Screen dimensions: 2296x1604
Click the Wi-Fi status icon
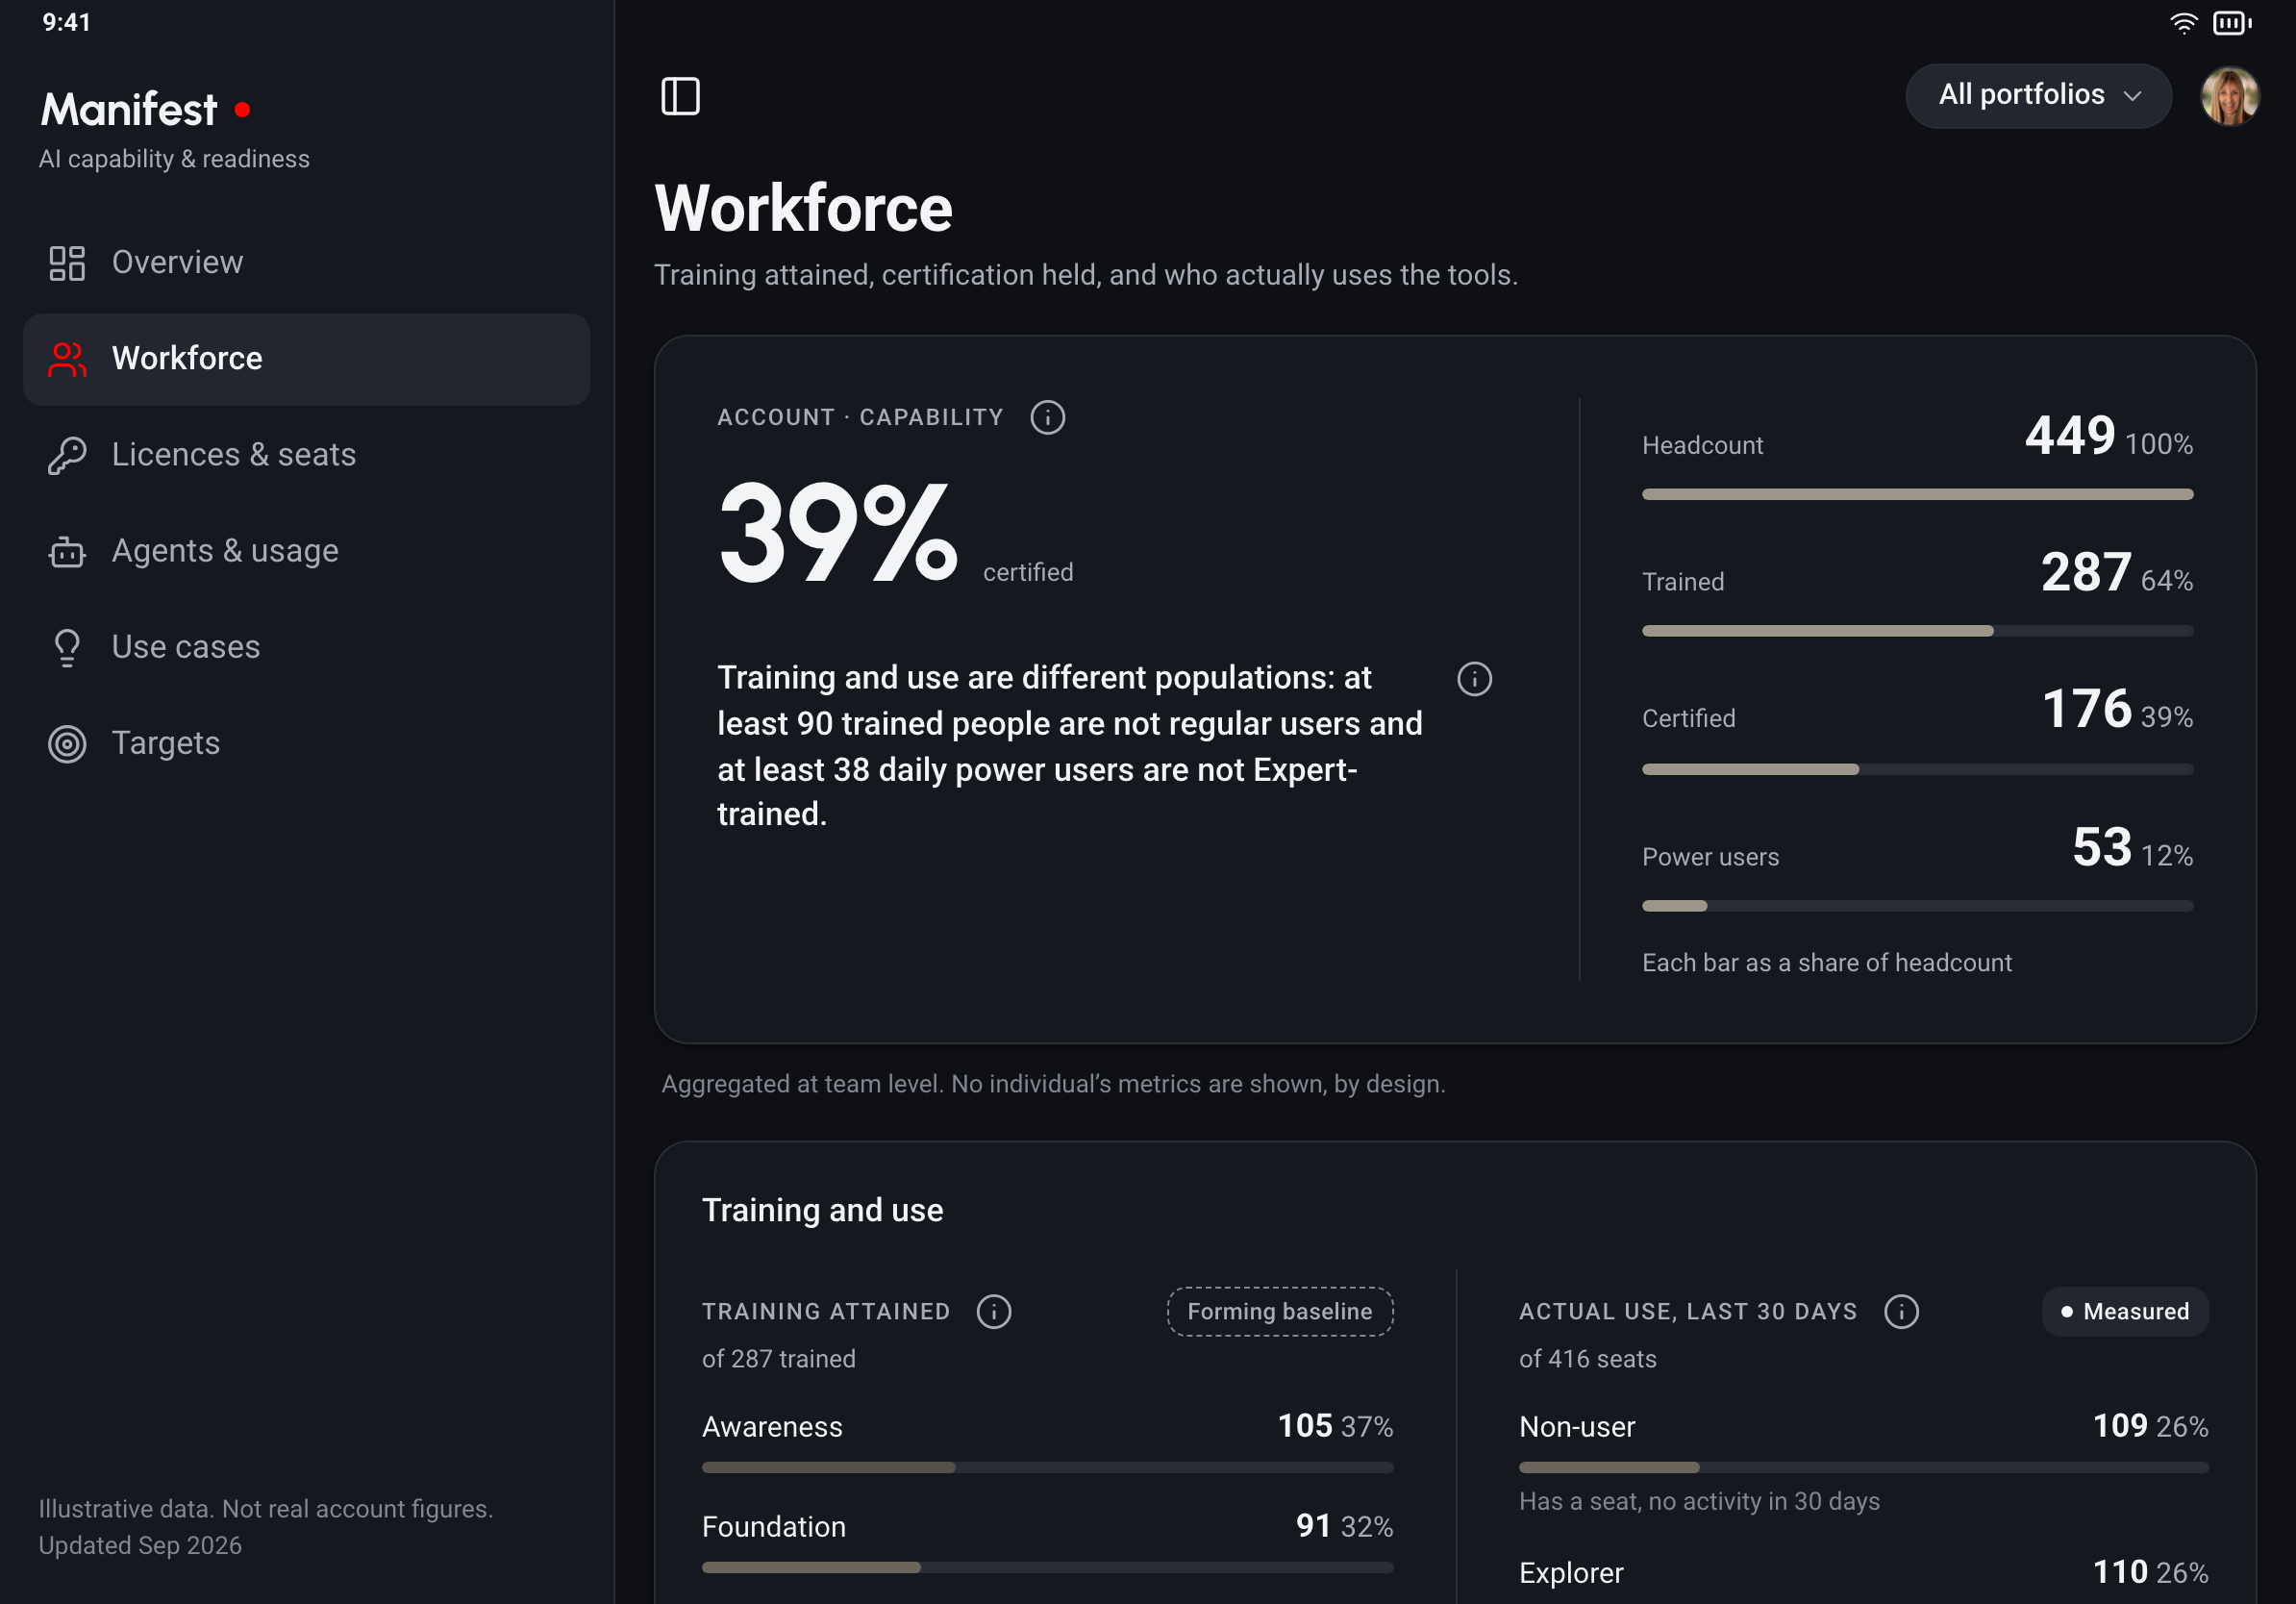[2183, 23]
